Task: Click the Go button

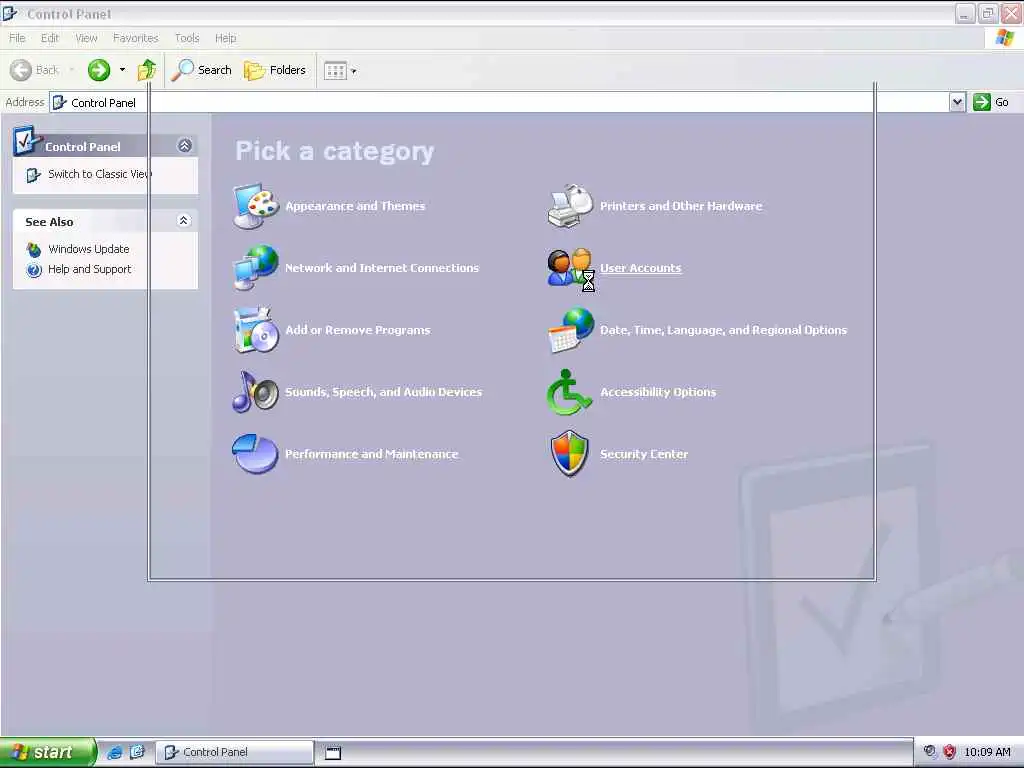Action: (x=991, y=102)
